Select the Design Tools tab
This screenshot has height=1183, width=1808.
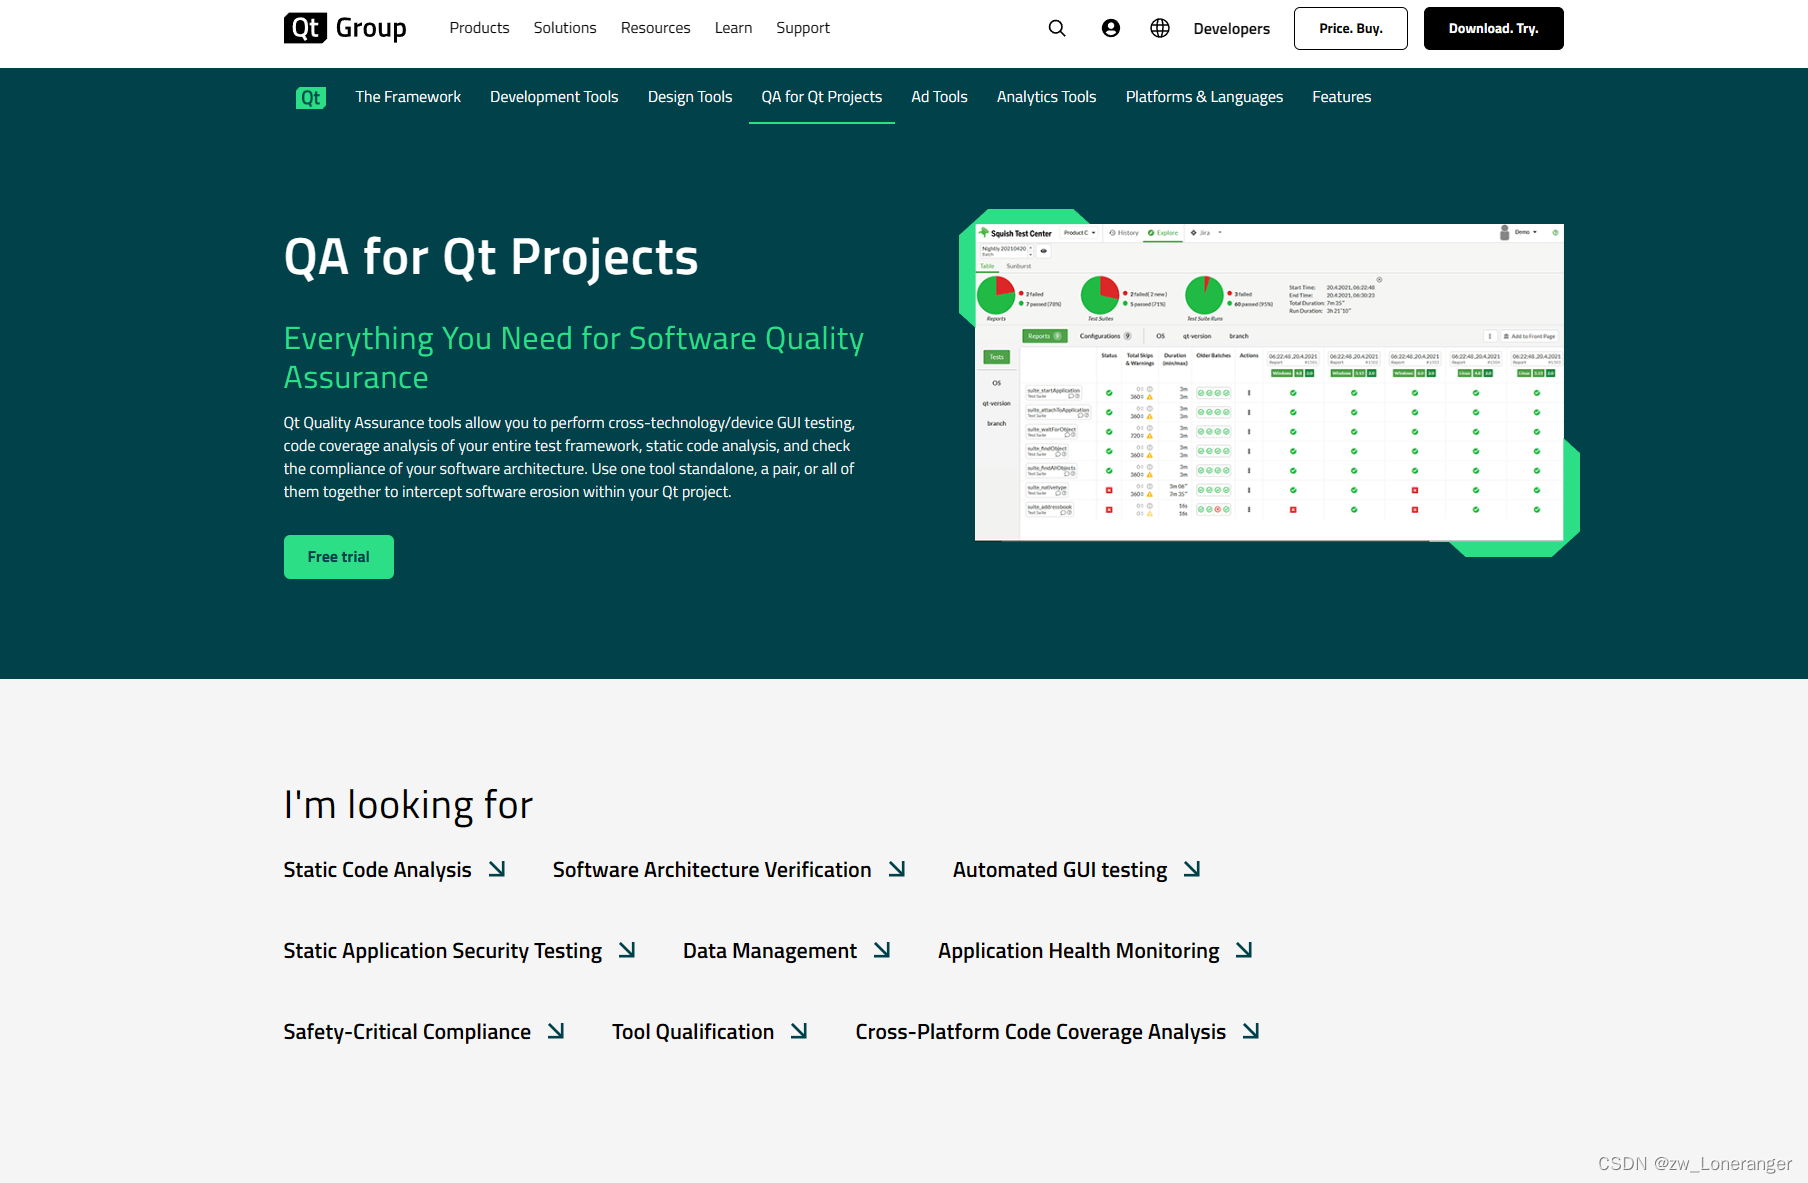click(690, 97)
